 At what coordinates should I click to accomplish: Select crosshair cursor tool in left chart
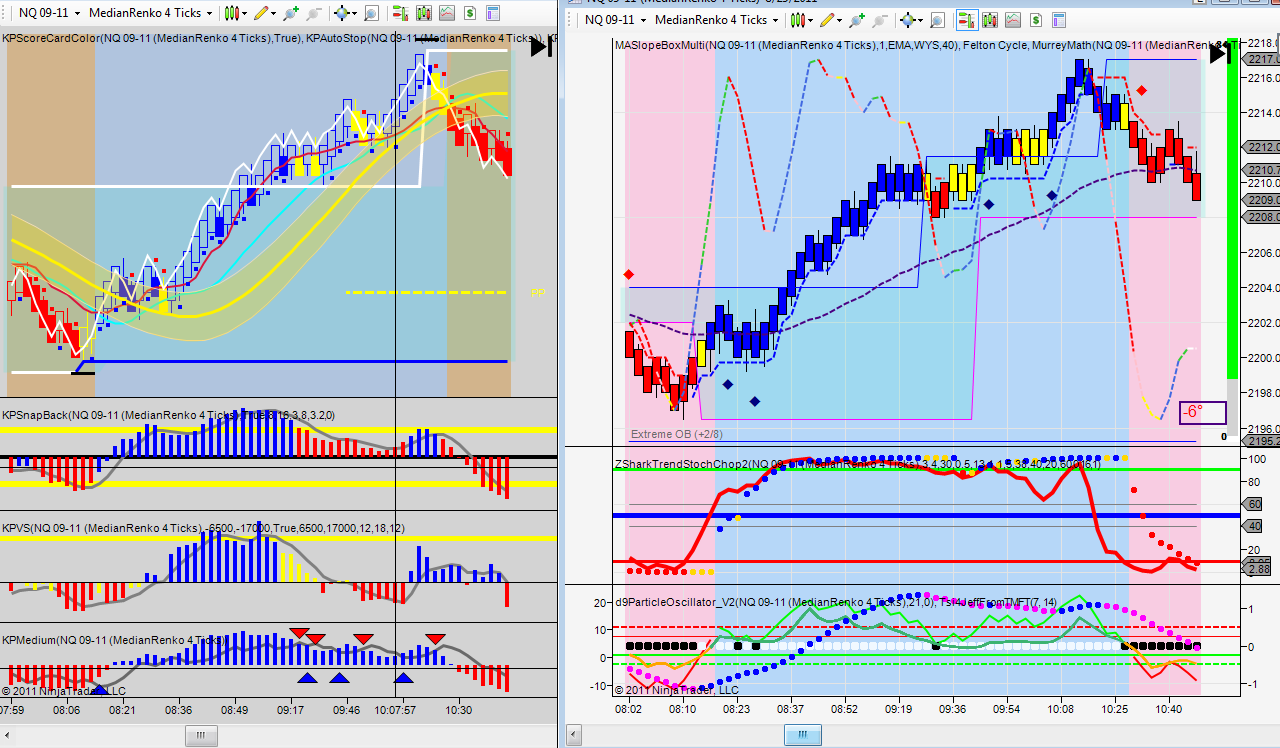(x=342, y=13)
